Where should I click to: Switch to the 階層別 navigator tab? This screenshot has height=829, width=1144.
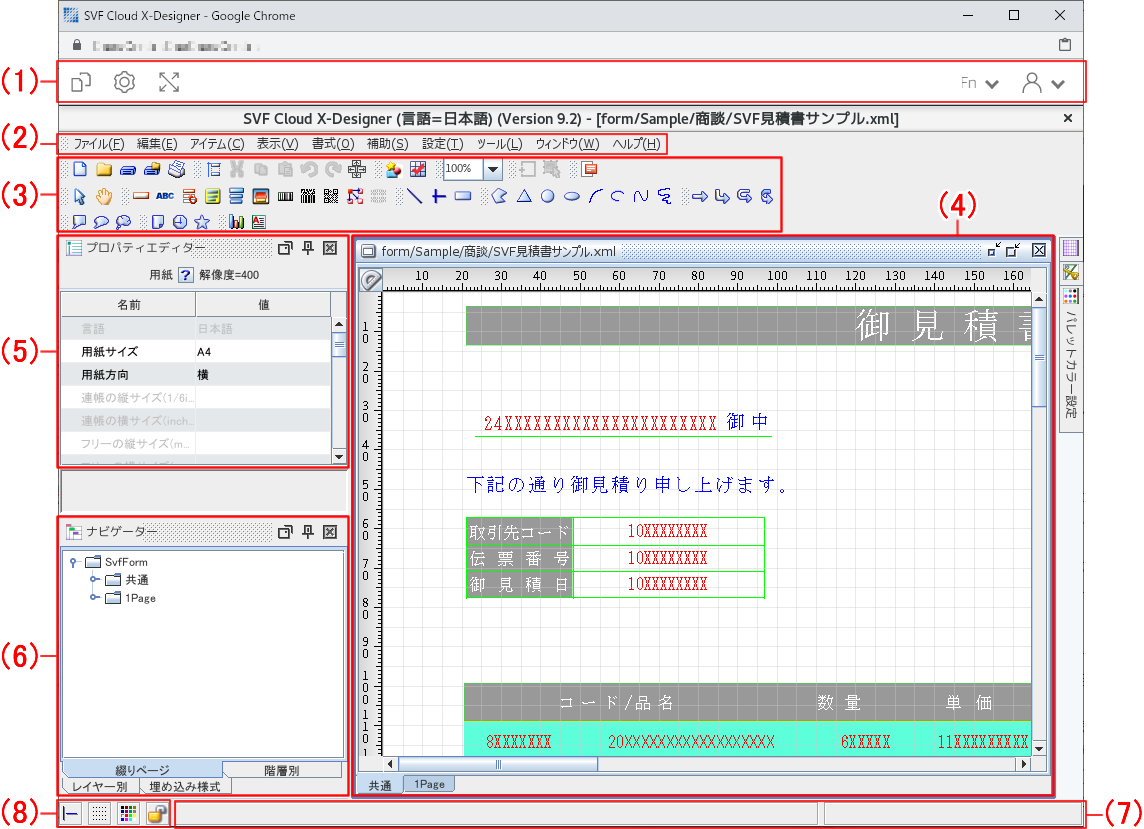(x=282, y=770)
